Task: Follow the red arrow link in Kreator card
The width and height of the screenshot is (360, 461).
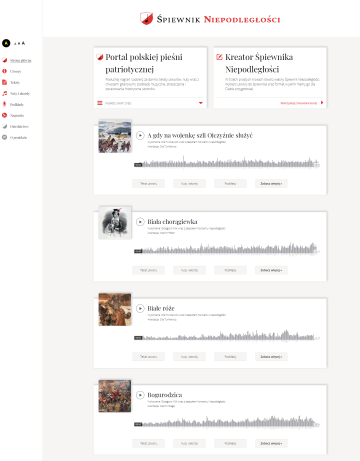Action: pyautogui.click(x=322, y=103)
